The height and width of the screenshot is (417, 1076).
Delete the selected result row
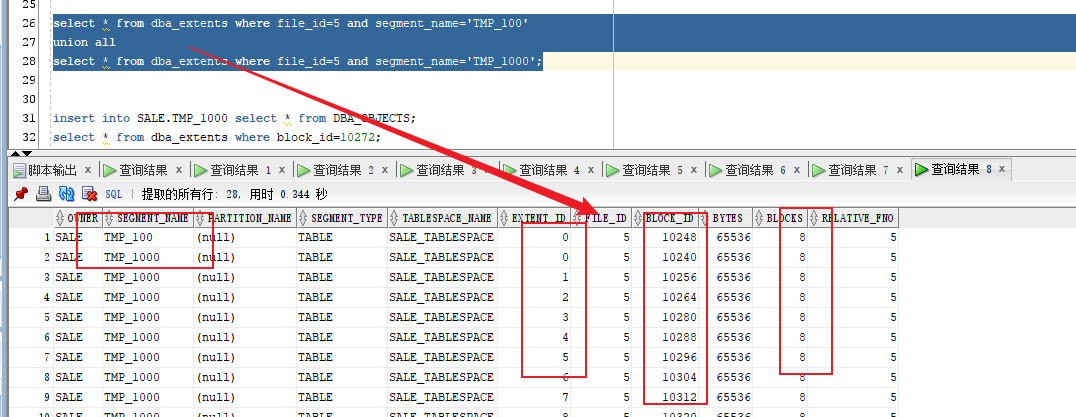click(x=89, y=194)
